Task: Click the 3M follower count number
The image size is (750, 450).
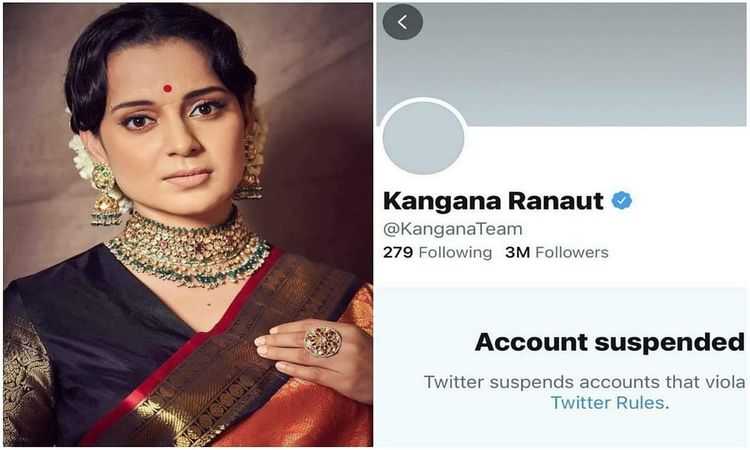Action: pos(517,252)
